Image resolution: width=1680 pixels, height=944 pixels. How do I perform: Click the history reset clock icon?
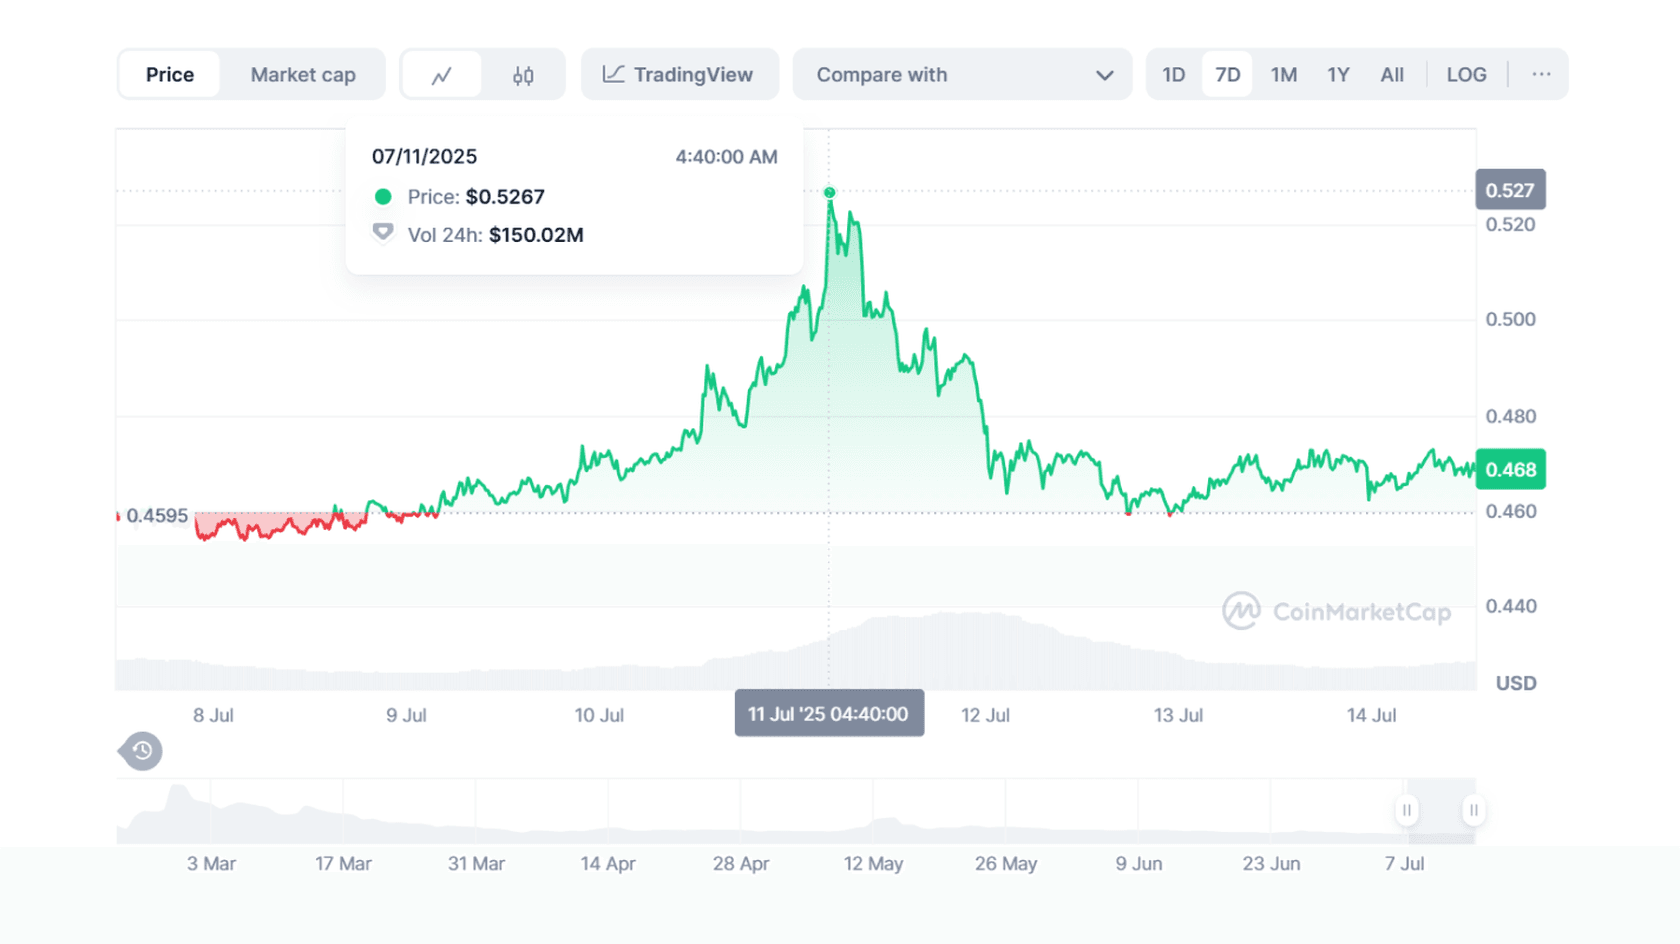click(141, 751)
